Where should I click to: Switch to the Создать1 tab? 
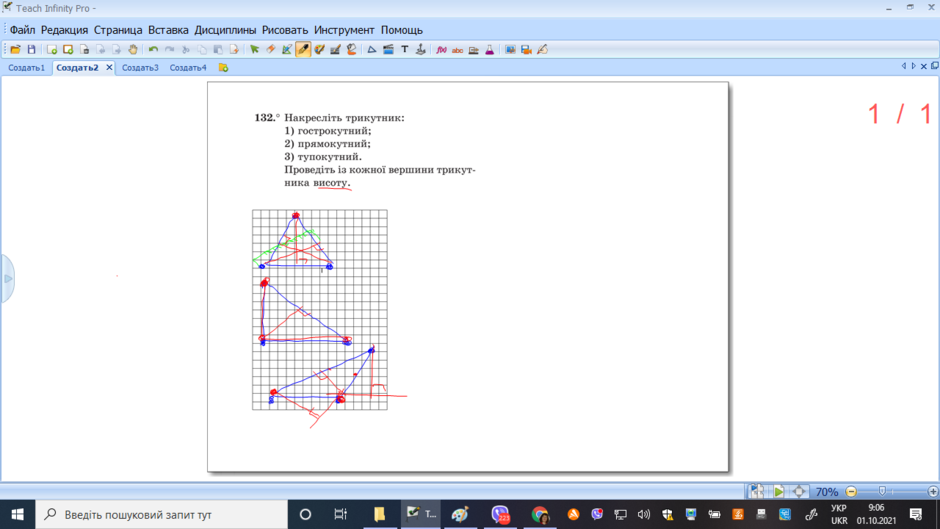coord(26,68)
